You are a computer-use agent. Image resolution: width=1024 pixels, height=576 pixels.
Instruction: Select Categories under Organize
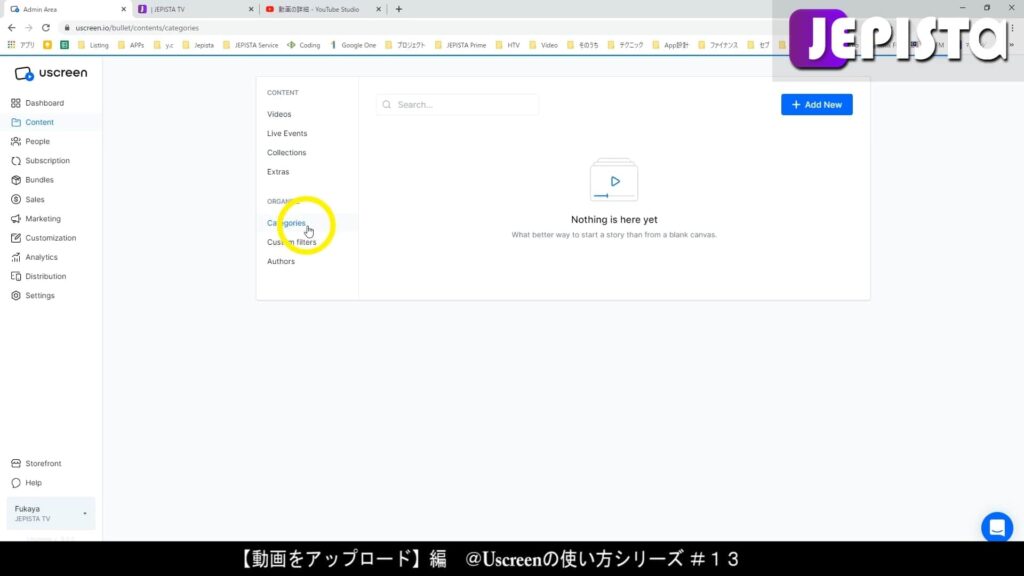click(286, 223)
